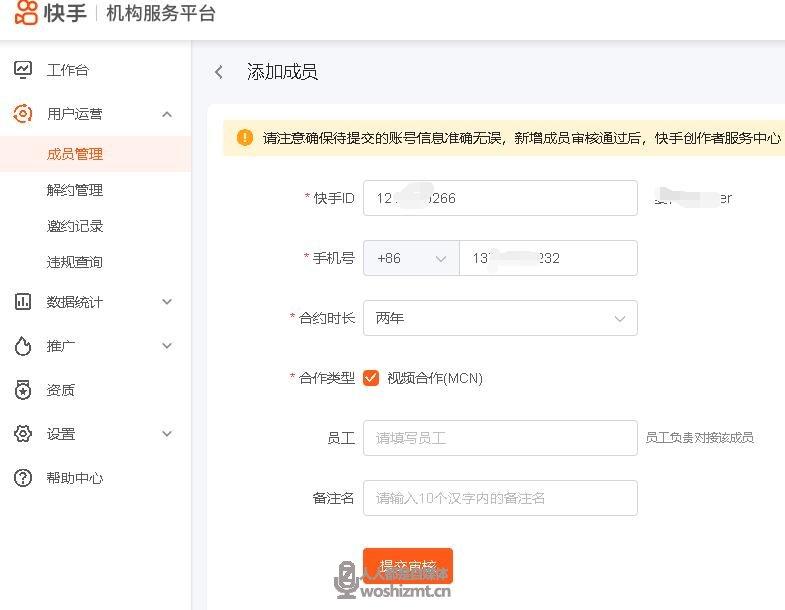
Task: Select 邀约记录 from the sidebar
Action: click(x=75, y=226)
